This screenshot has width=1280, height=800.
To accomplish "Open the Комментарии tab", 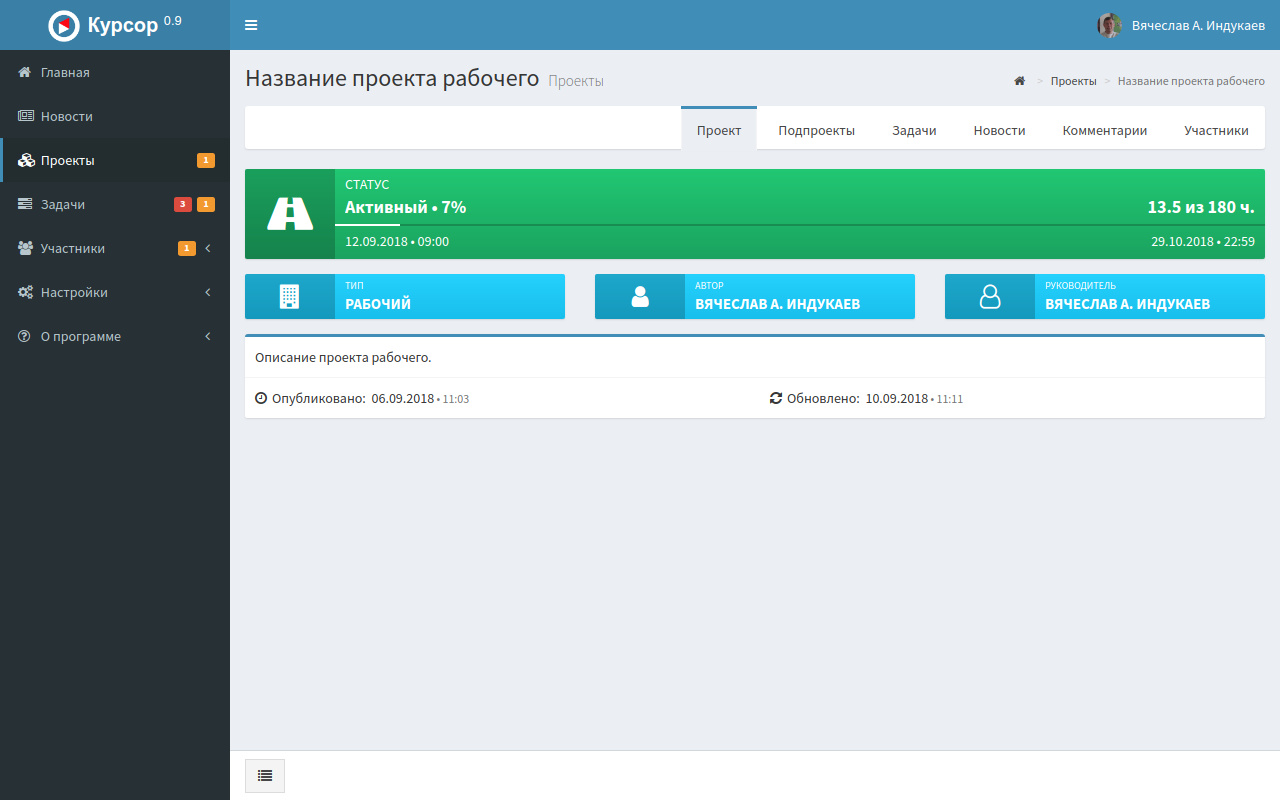I will (x=1104, y=130).
